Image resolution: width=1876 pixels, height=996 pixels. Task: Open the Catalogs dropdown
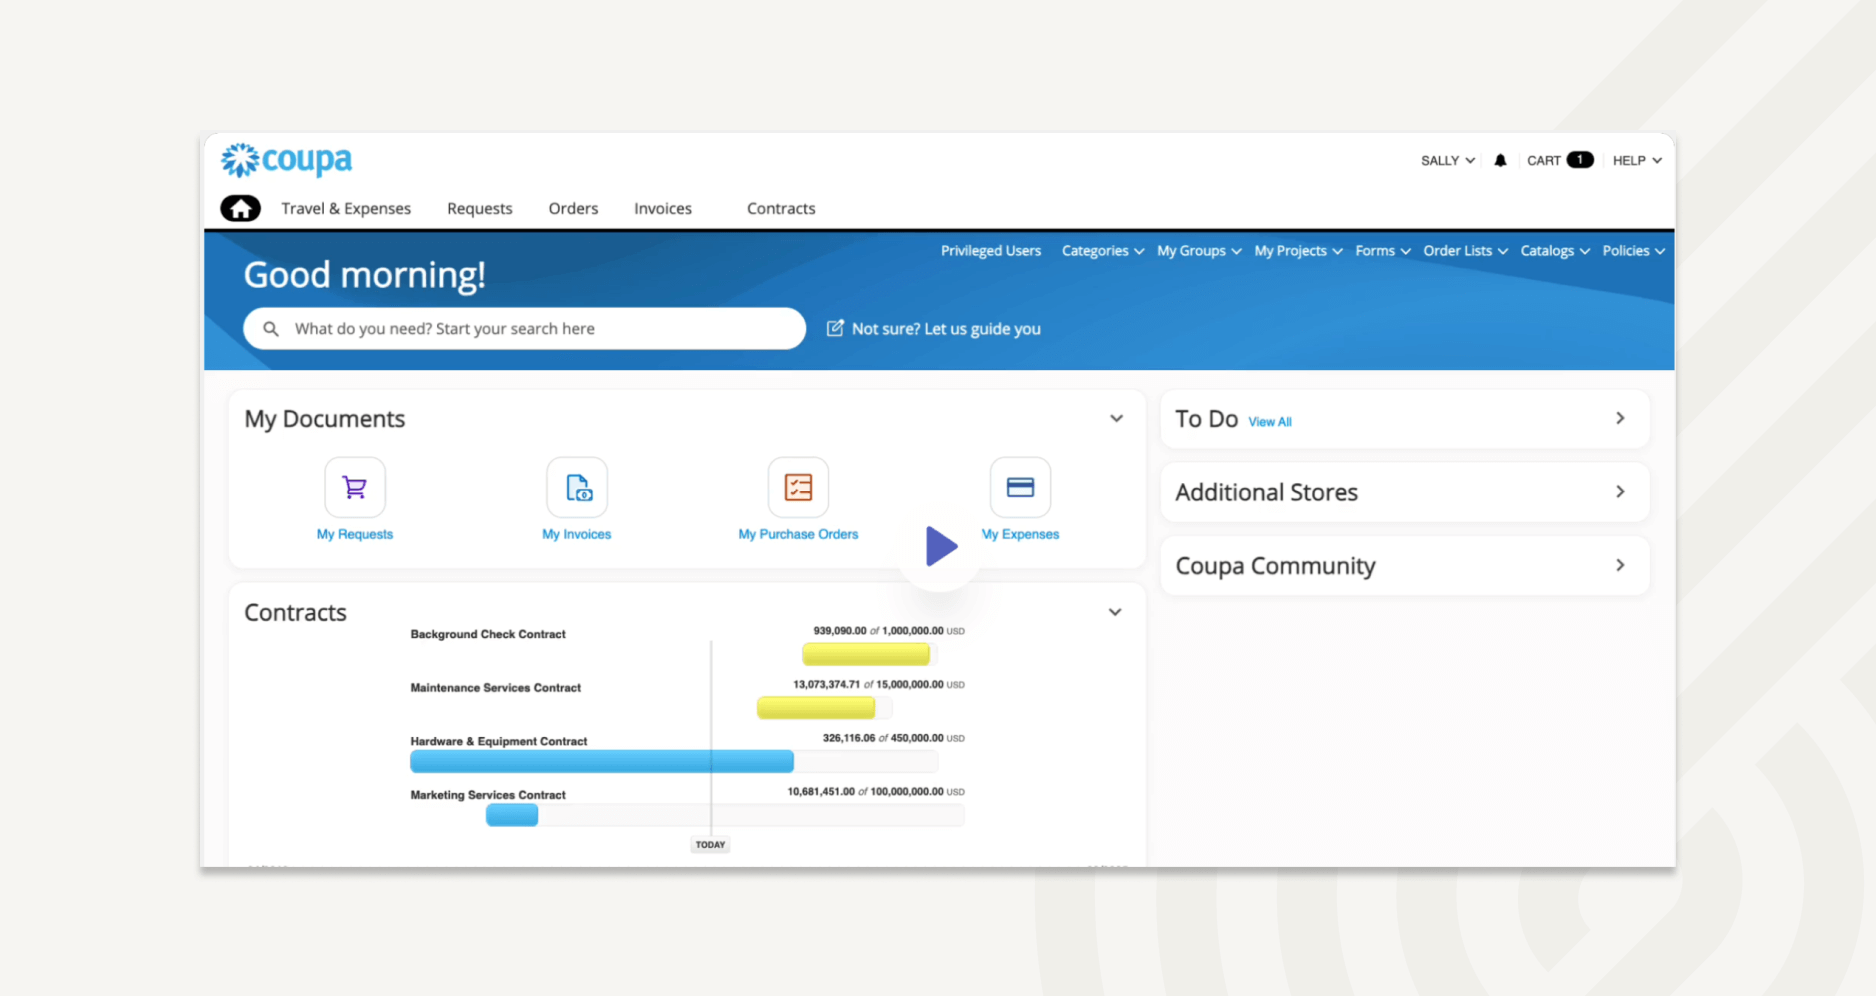[x=1555, y=251]
